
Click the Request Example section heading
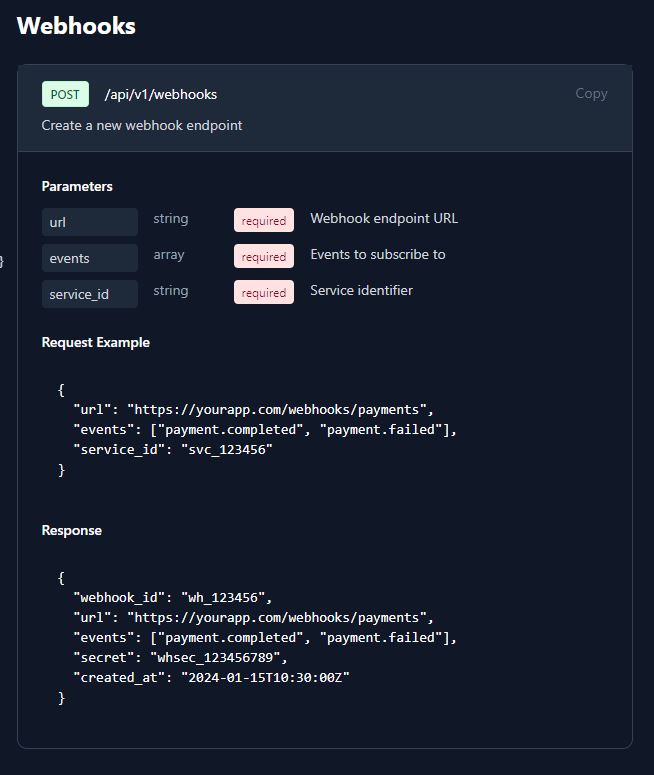tap(95, 342)
